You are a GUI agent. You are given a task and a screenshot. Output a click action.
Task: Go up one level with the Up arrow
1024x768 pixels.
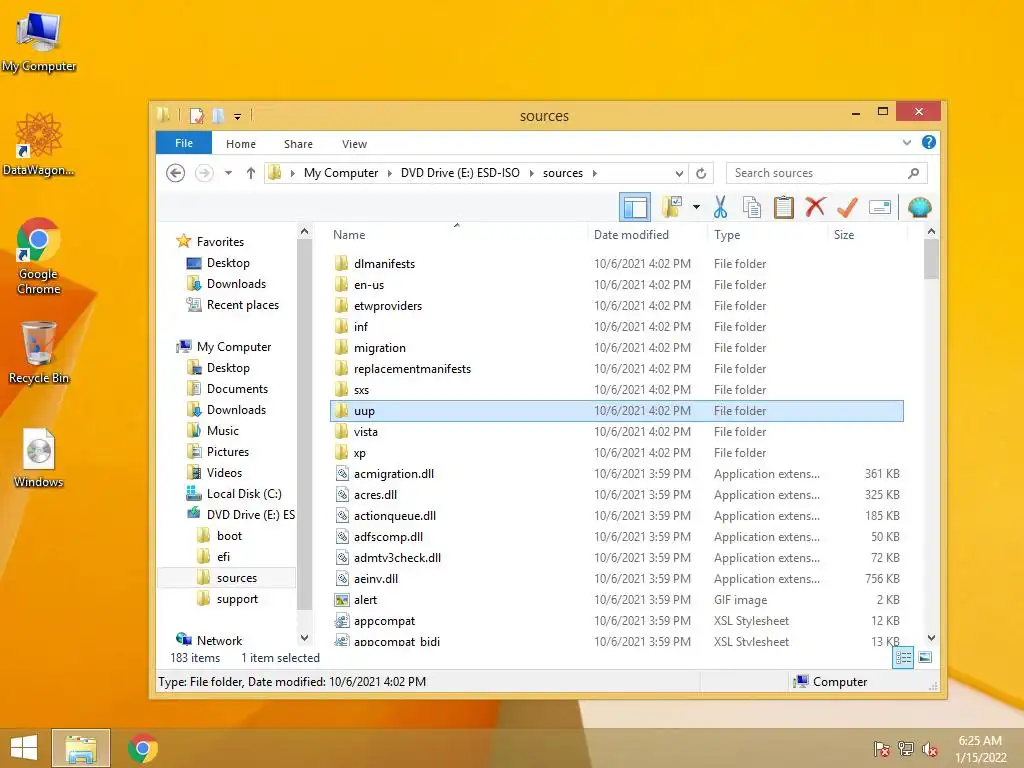pos(251,173)
